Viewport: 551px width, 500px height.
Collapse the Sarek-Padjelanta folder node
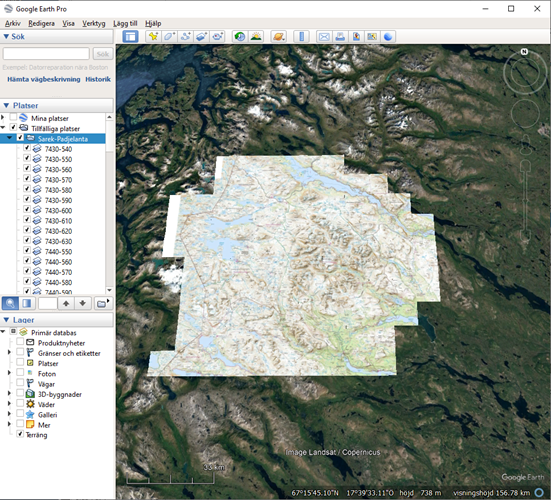pyautogui.click(x=9, y=138)
